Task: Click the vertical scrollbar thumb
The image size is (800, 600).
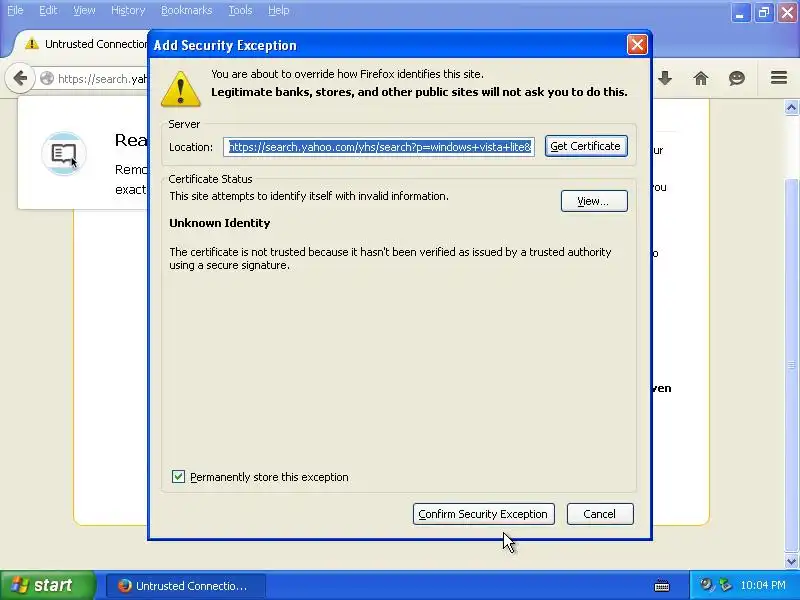Action: coord(791,365)
